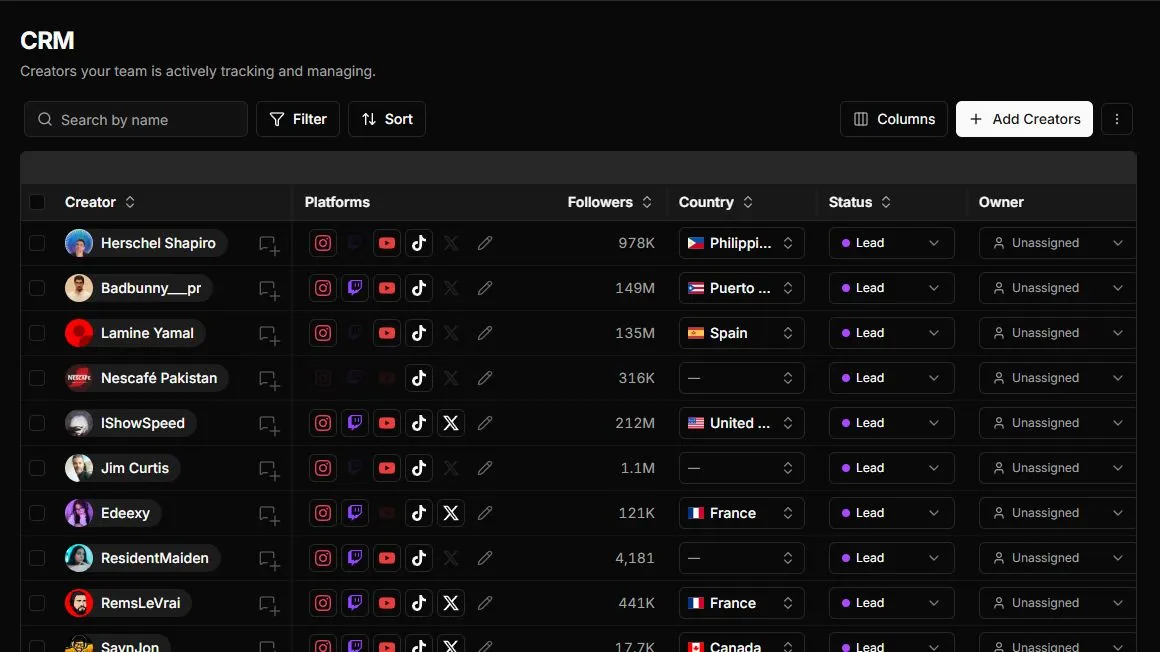Open IShowSpeed's Lead status dropdown

(x=891, y=423)
